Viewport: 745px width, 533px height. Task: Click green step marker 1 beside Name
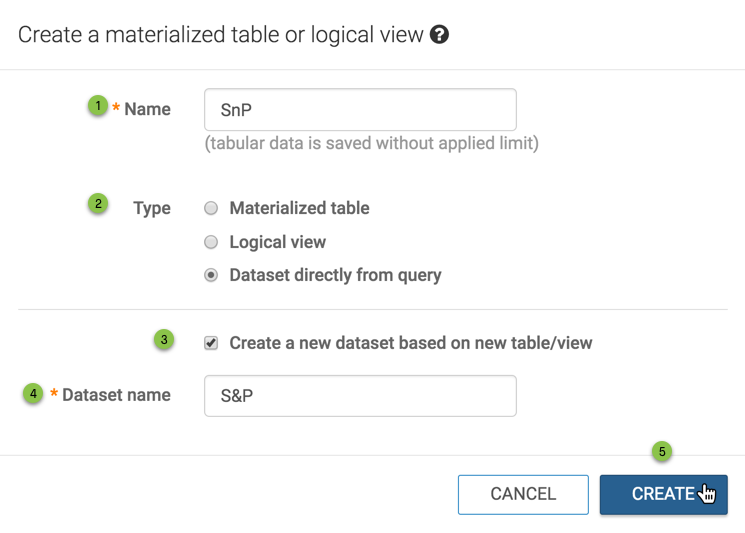click(98, 105)
